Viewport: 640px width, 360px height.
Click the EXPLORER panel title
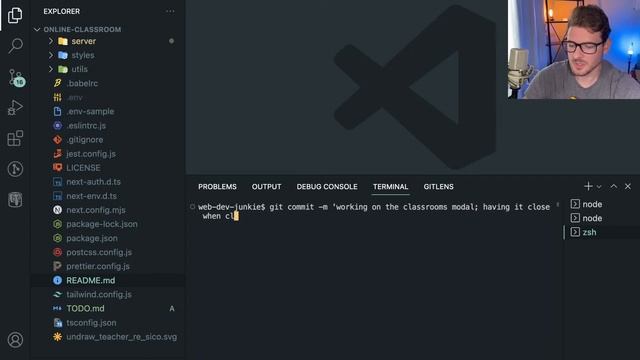click(62, 11)
